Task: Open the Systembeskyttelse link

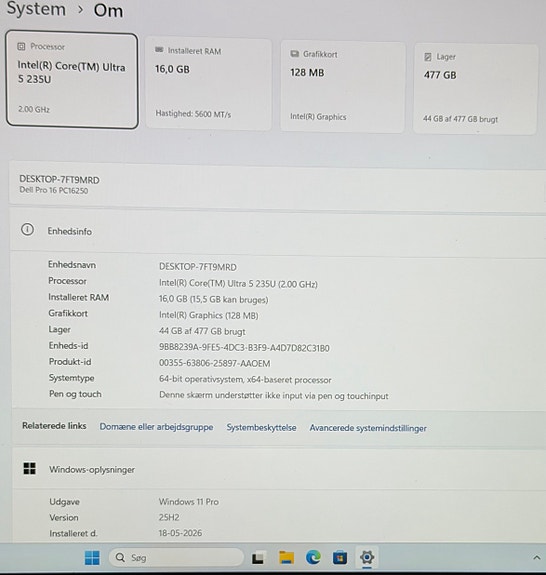Action: pyautogui.click(x=261, y=428)
